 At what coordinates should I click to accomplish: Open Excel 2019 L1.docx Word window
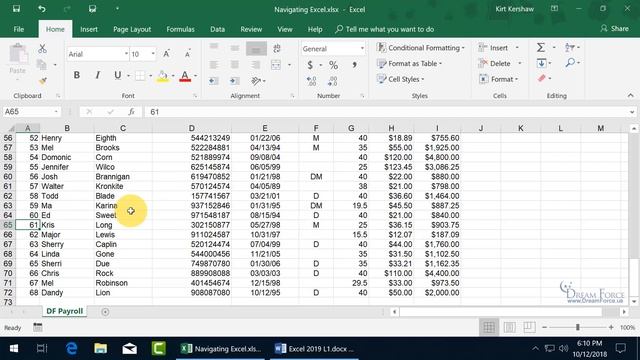point(314,349)
